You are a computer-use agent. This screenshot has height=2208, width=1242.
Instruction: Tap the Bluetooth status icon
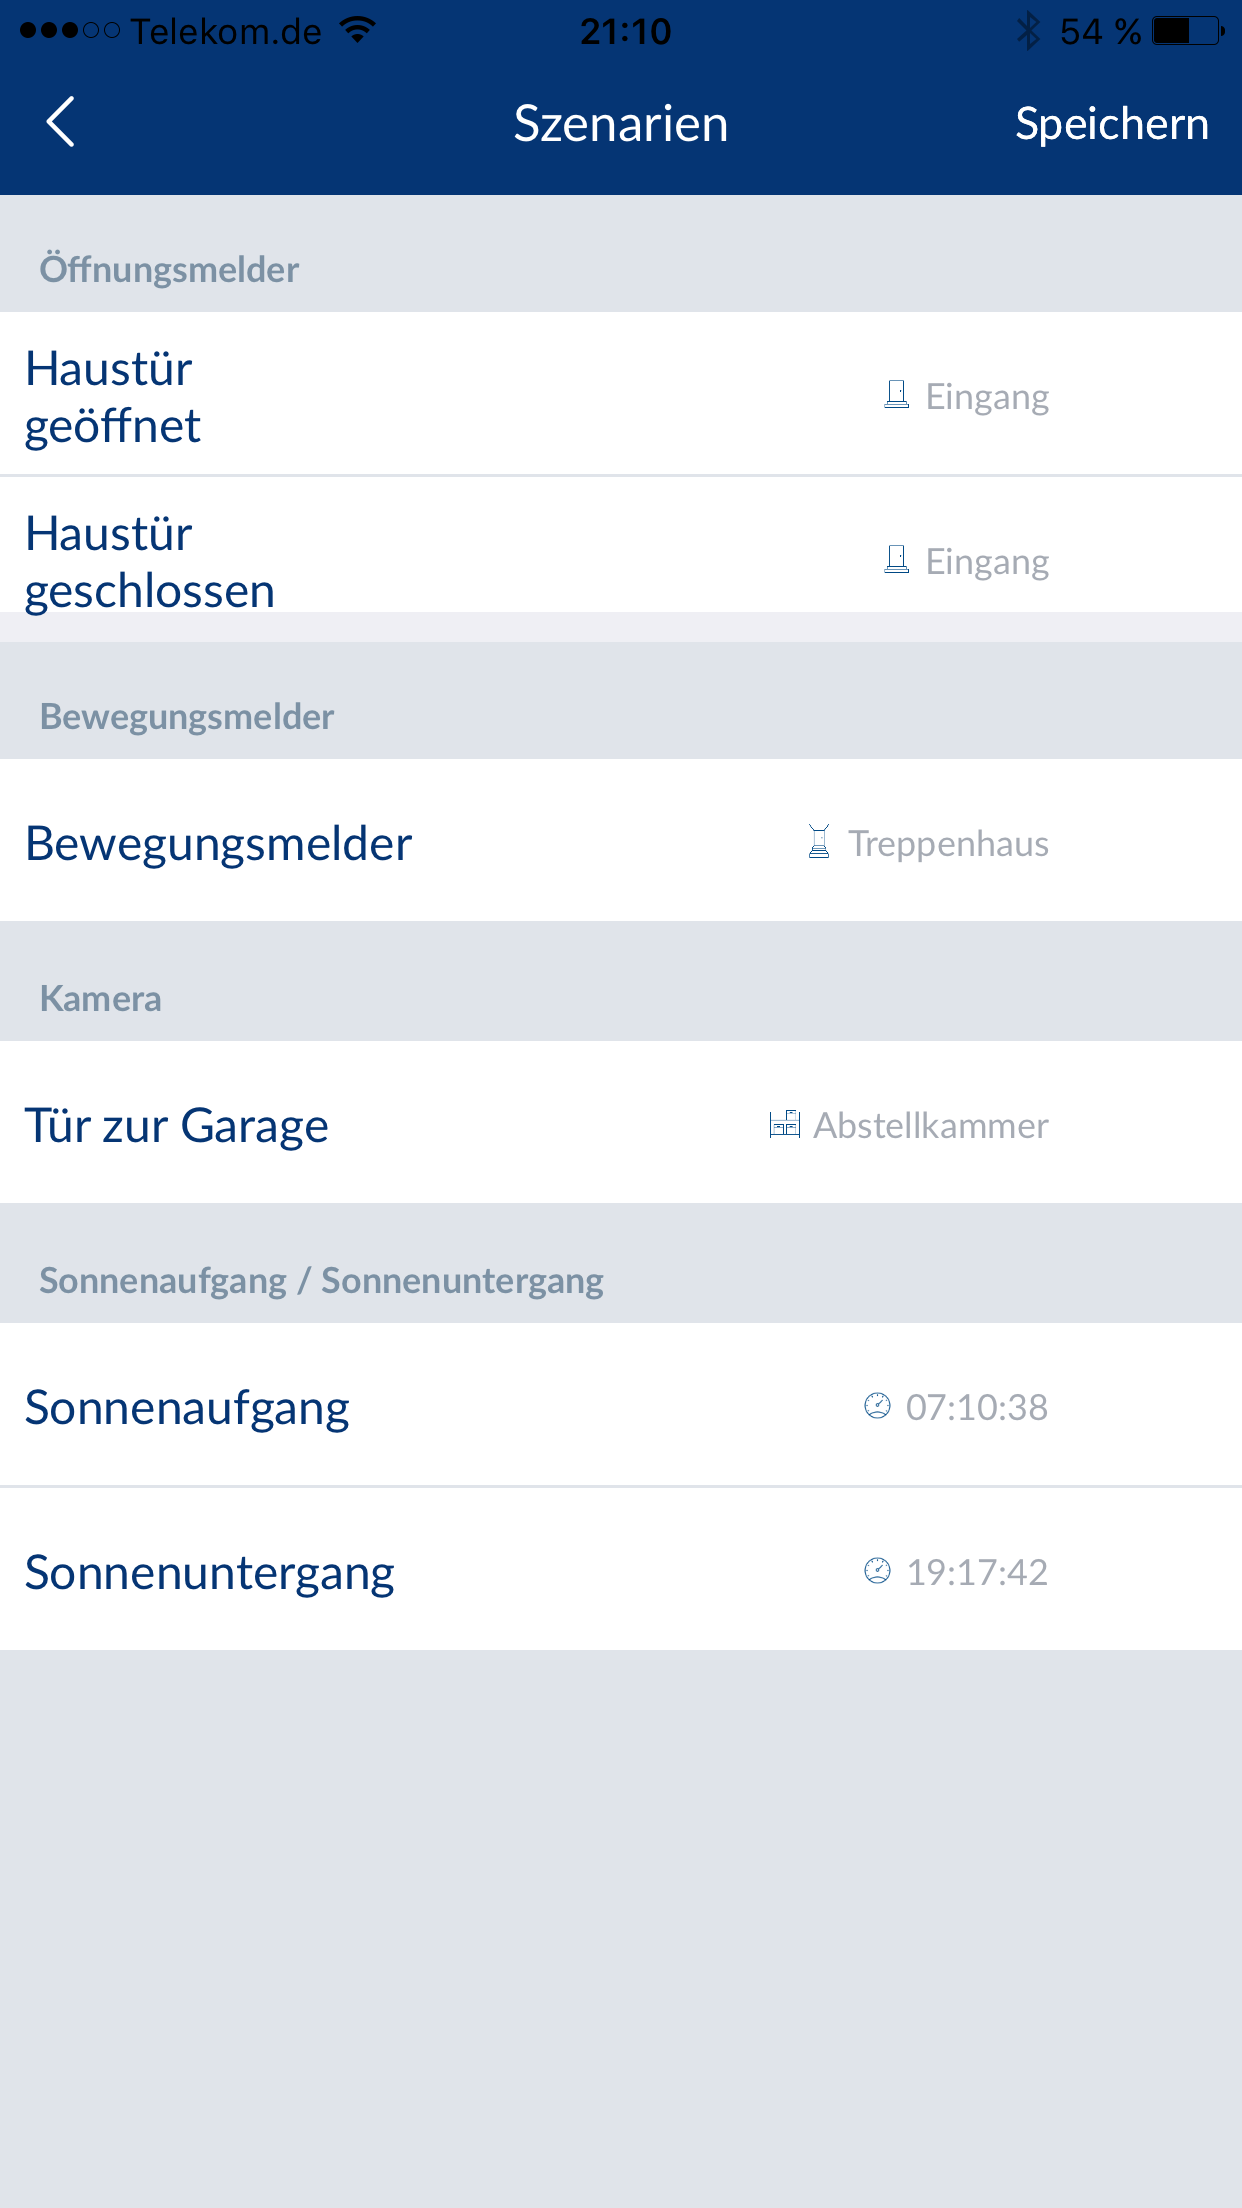pos(1028,31)
